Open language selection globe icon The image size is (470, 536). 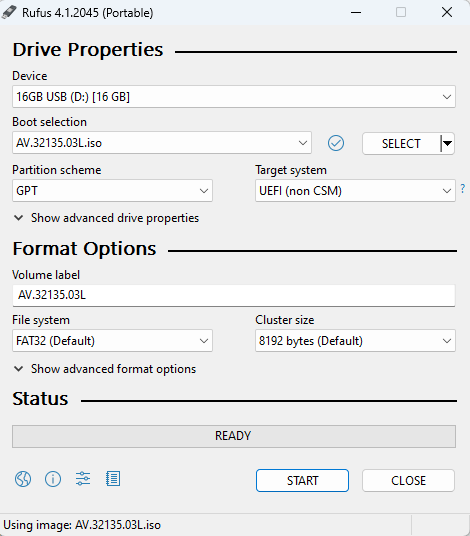[x=23, y=479]
